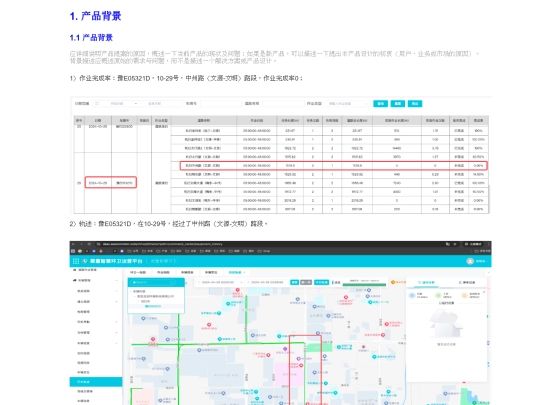Select the first tab above the map
Viewport: 540px width, 405px height.
pyautogui.click(x=138, y=272)
